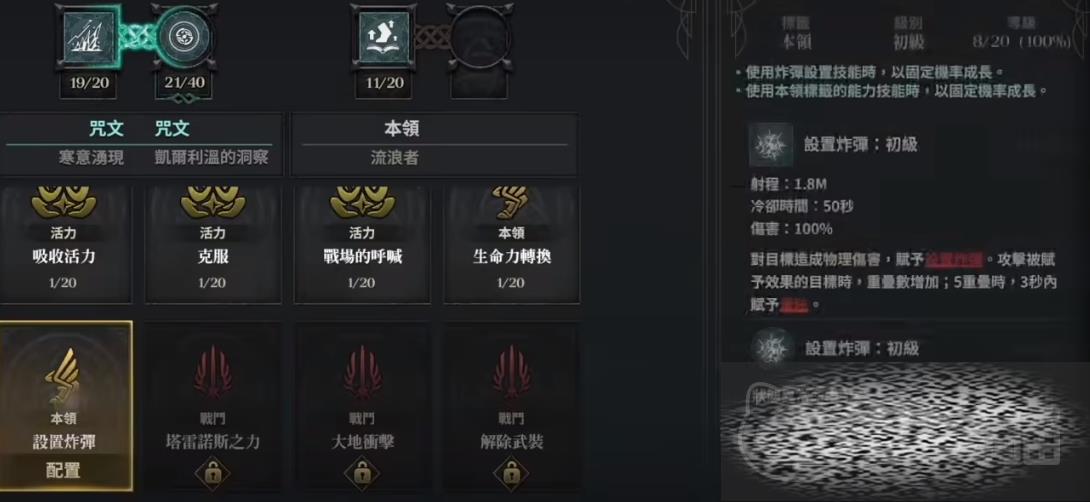Image resolution: width=1090 pixels, height=502 pixels.
Task: Select the 克服 skill card
Action: tap(213, 243)
